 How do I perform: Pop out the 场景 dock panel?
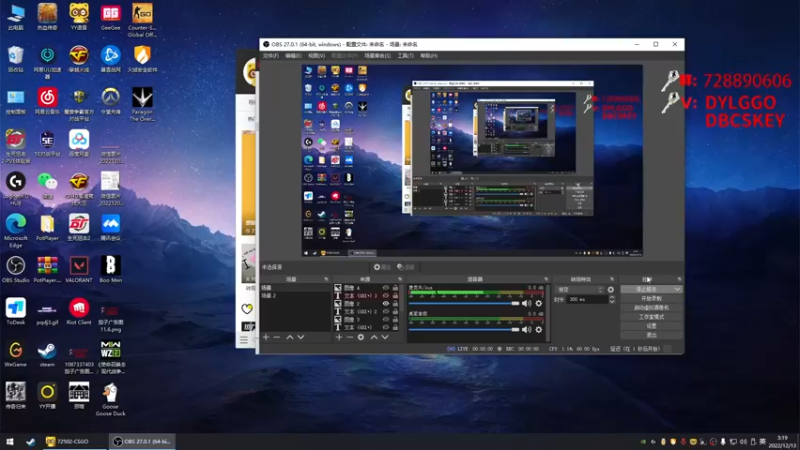[x=327, y=279]
